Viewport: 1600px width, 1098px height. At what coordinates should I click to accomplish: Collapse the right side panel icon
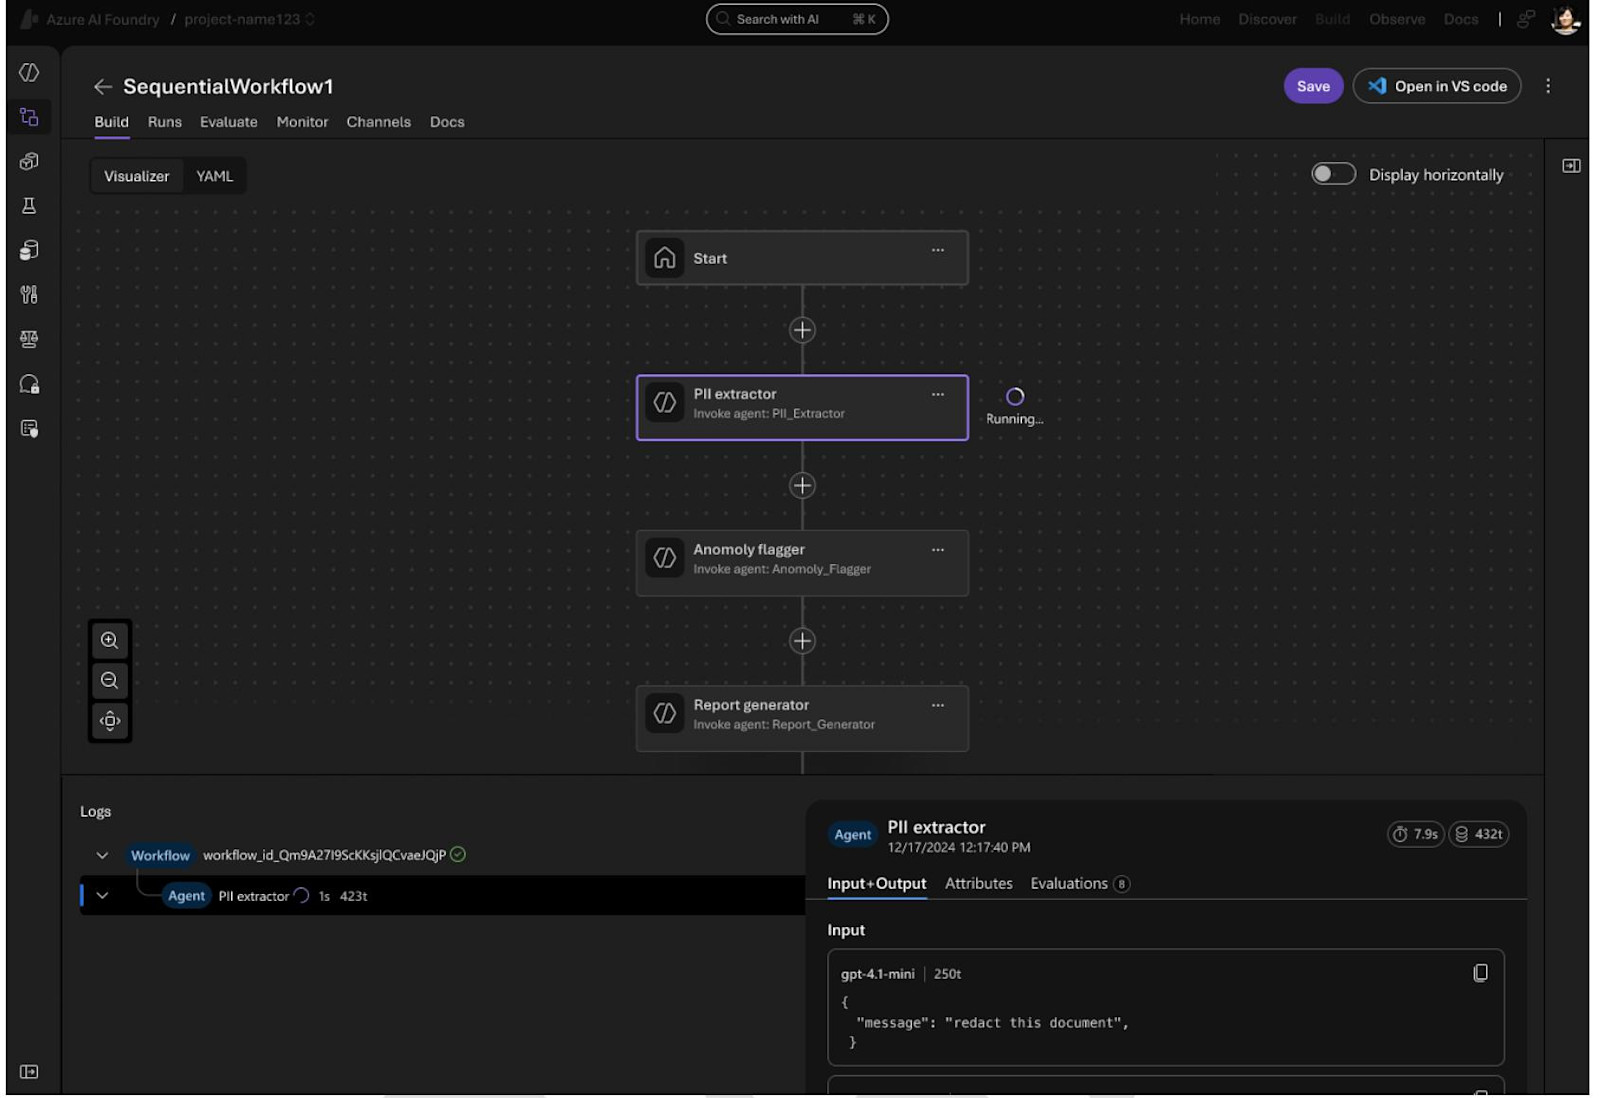point(1571,166)
